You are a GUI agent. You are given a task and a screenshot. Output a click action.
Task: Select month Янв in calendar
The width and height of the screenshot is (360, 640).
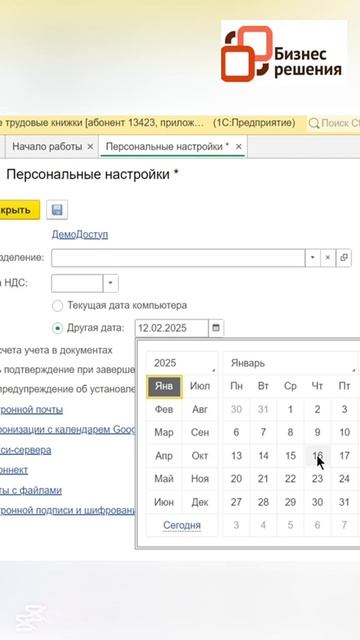tap(164, 386)
